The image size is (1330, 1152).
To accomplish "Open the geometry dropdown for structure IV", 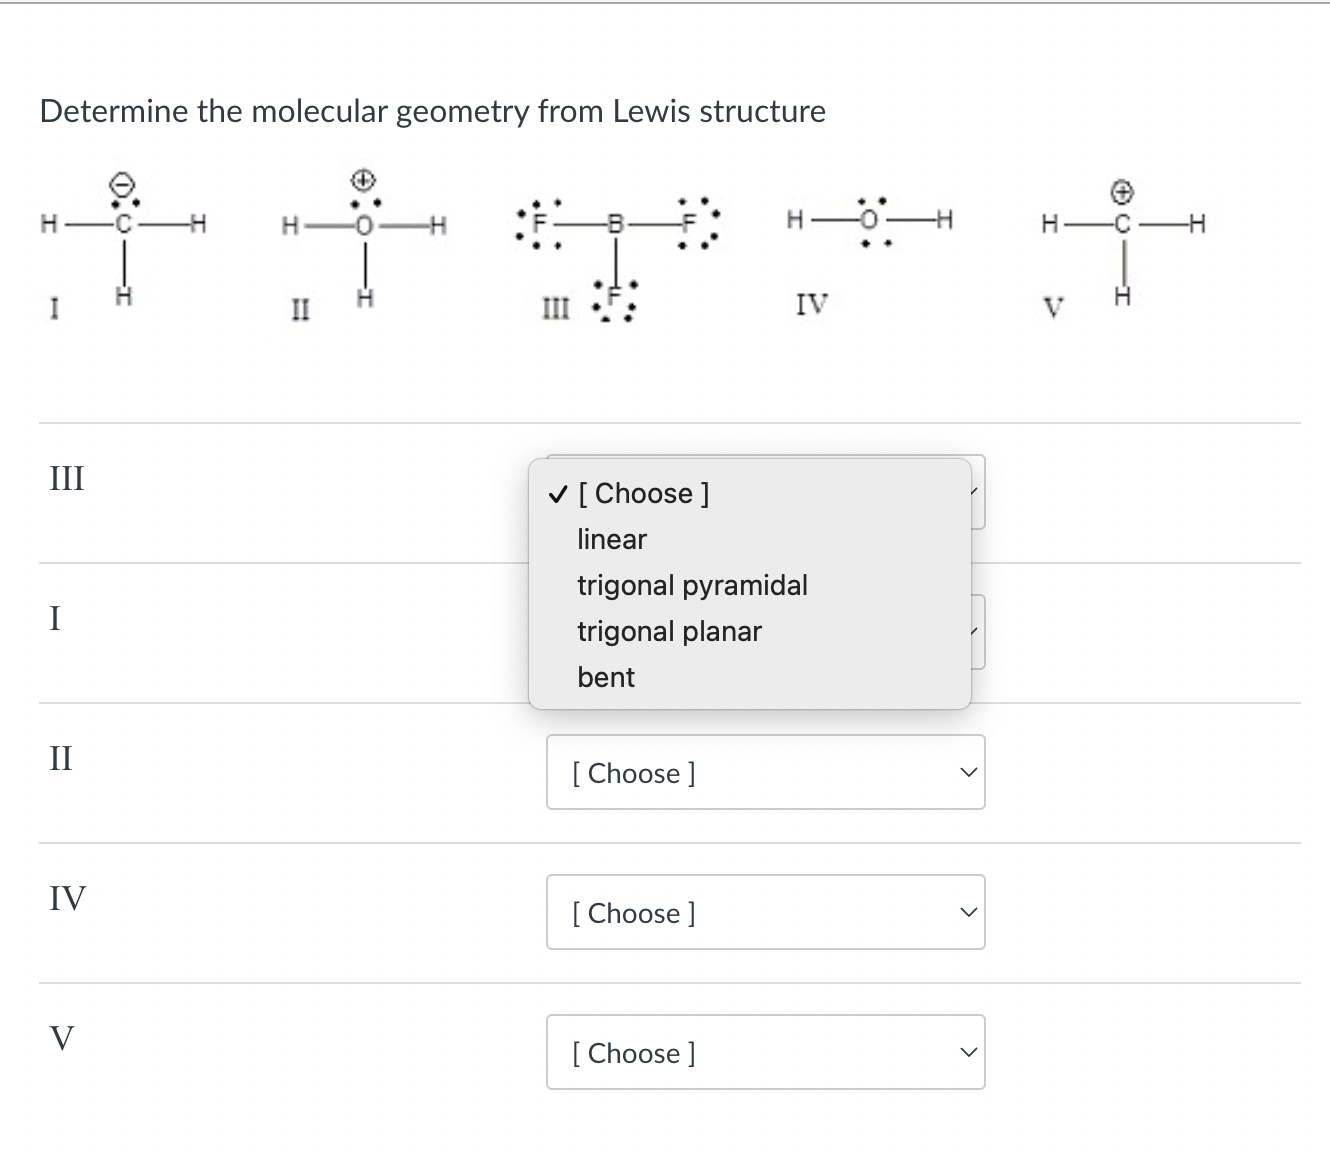I will coord(765,912).
